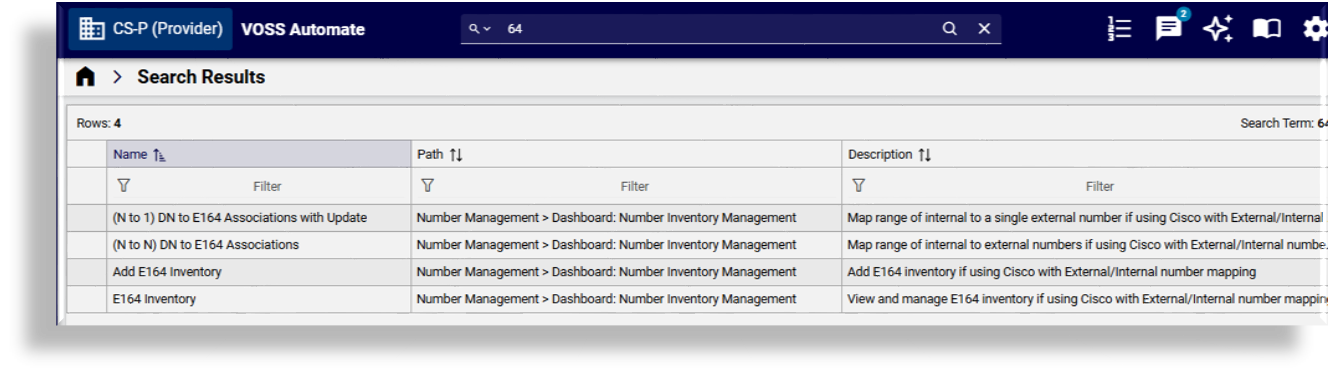Go to the Home icon in the breadcrumb
The width and height of the screenshot is (1330, 376).
[x=86, y=77]
